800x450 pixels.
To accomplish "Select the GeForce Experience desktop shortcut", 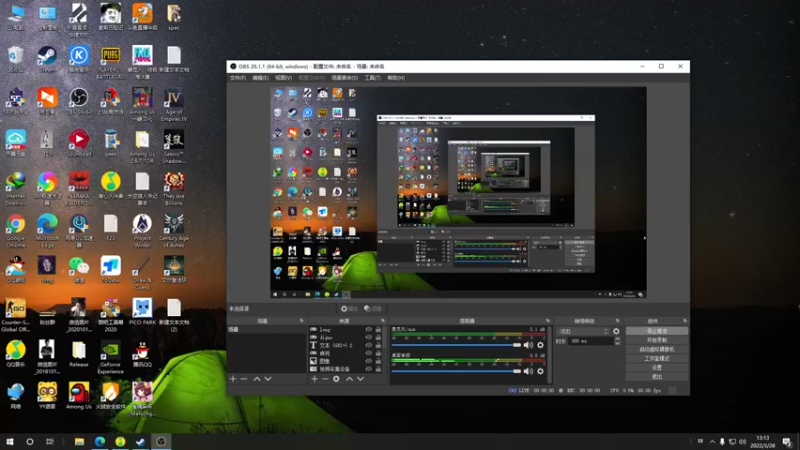I will (x=111, y=358).
